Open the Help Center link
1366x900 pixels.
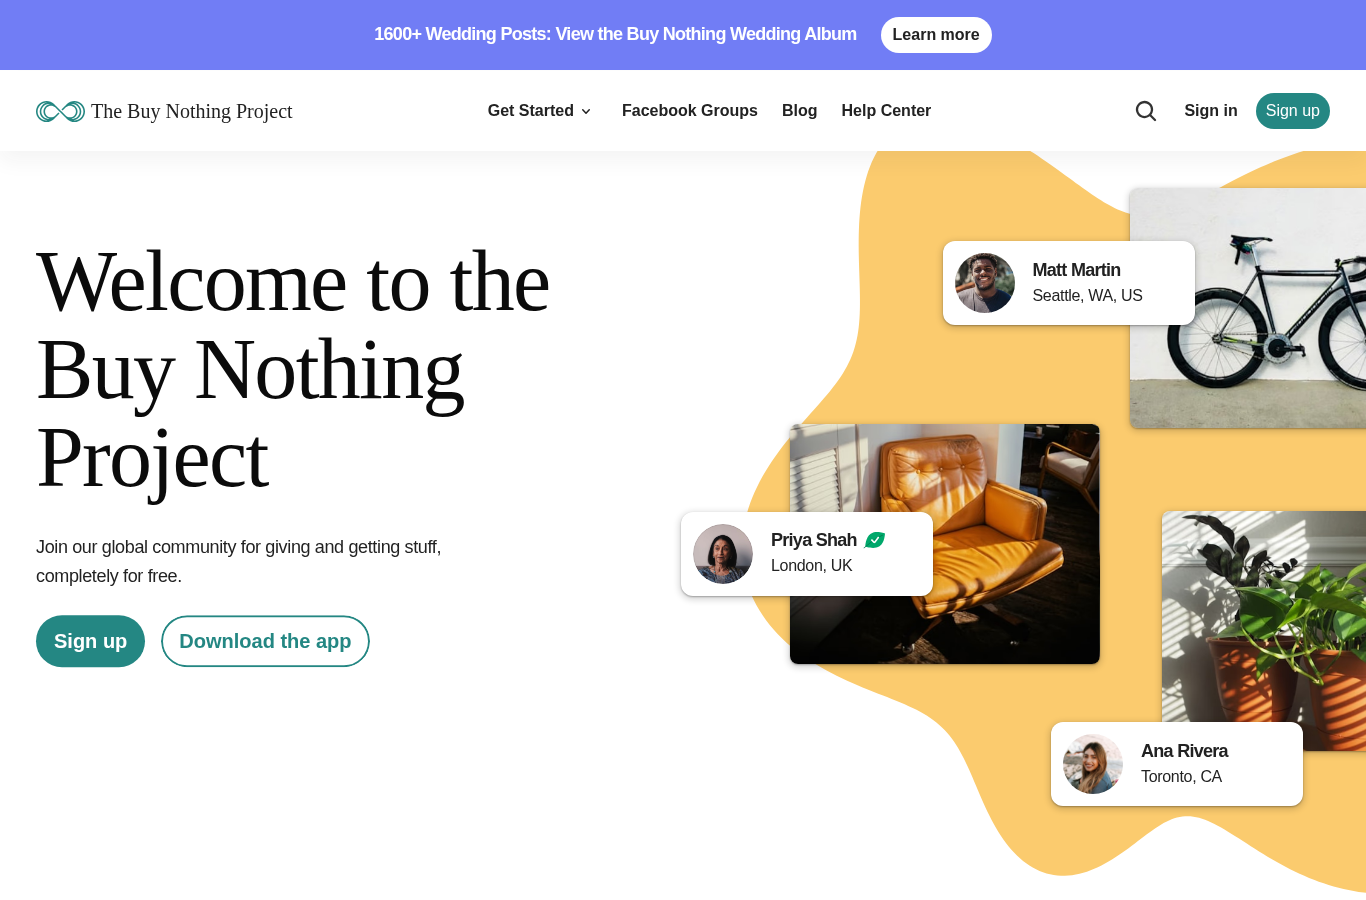pos(886,111)
